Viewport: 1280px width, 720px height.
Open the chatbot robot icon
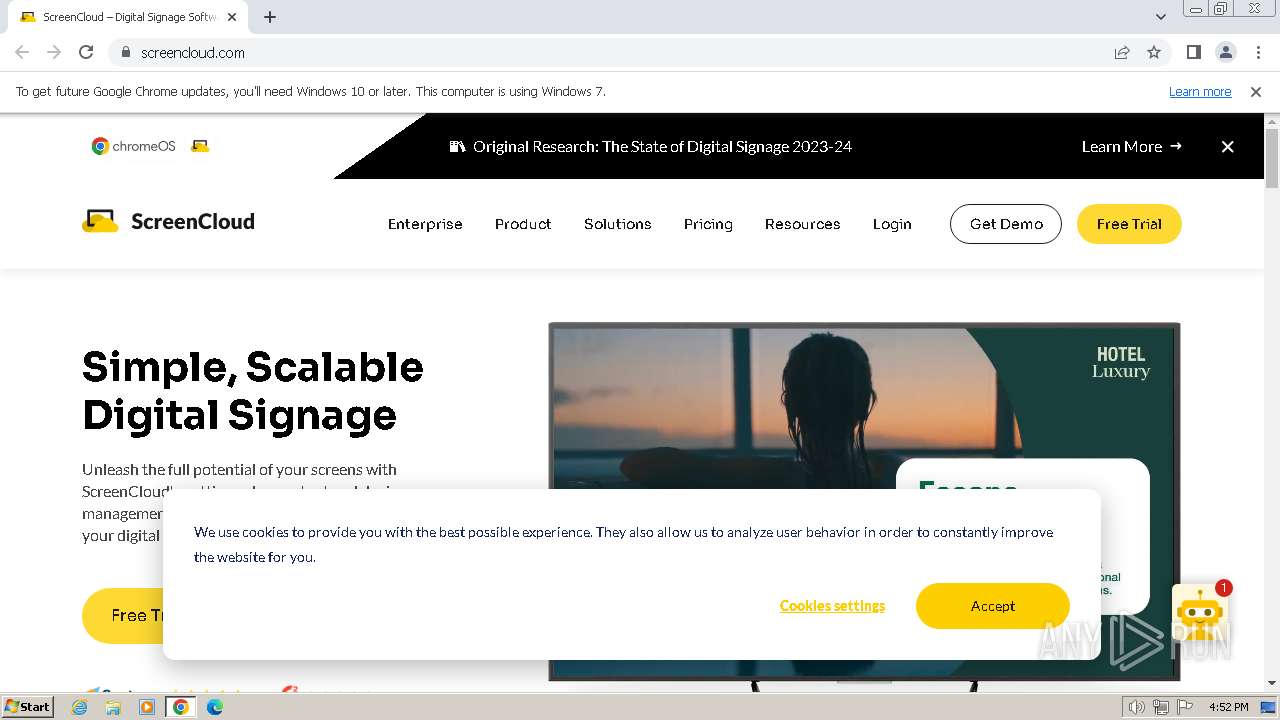pos(1200,612)
